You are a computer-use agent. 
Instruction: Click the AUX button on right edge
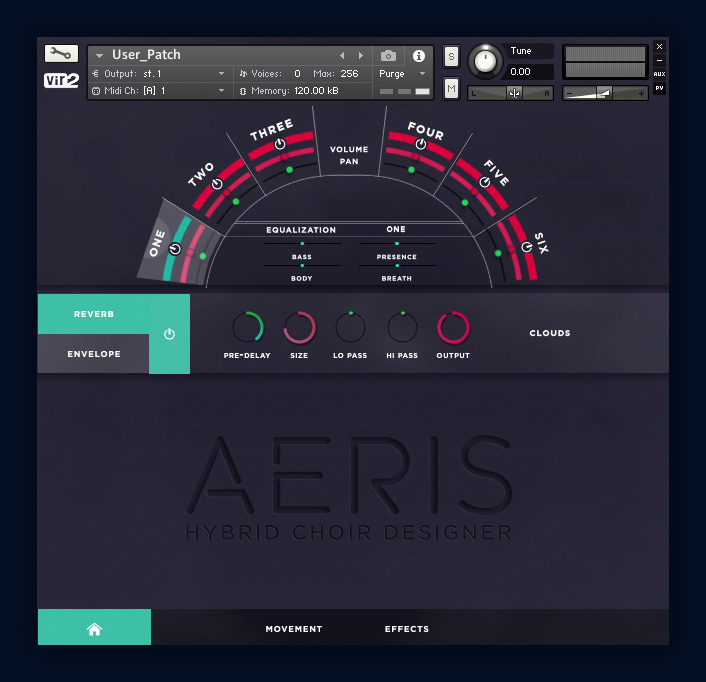(x=659, y=74)
